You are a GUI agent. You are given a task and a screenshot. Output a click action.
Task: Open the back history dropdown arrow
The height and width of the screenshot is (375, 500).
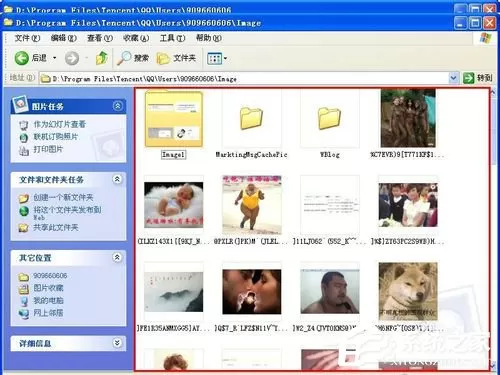[x=55, y=58]
